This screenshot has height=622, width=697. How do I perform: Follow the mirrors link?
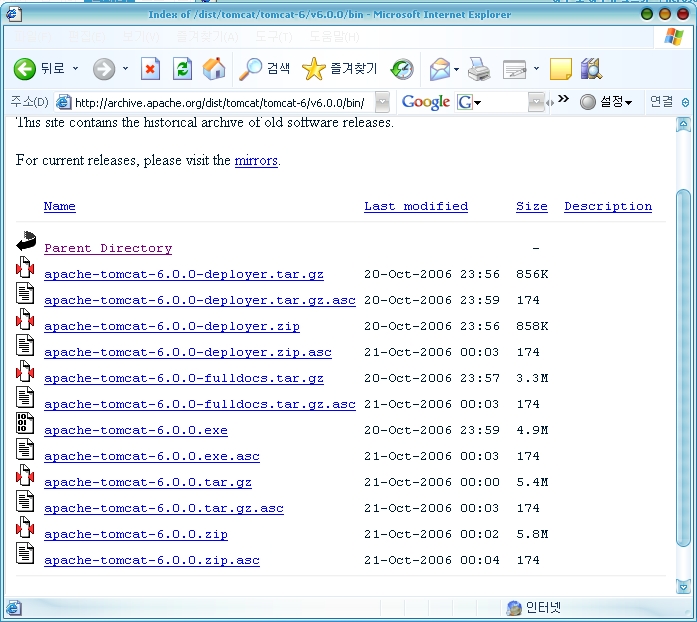pyautogui.click(x=256, y=160)
